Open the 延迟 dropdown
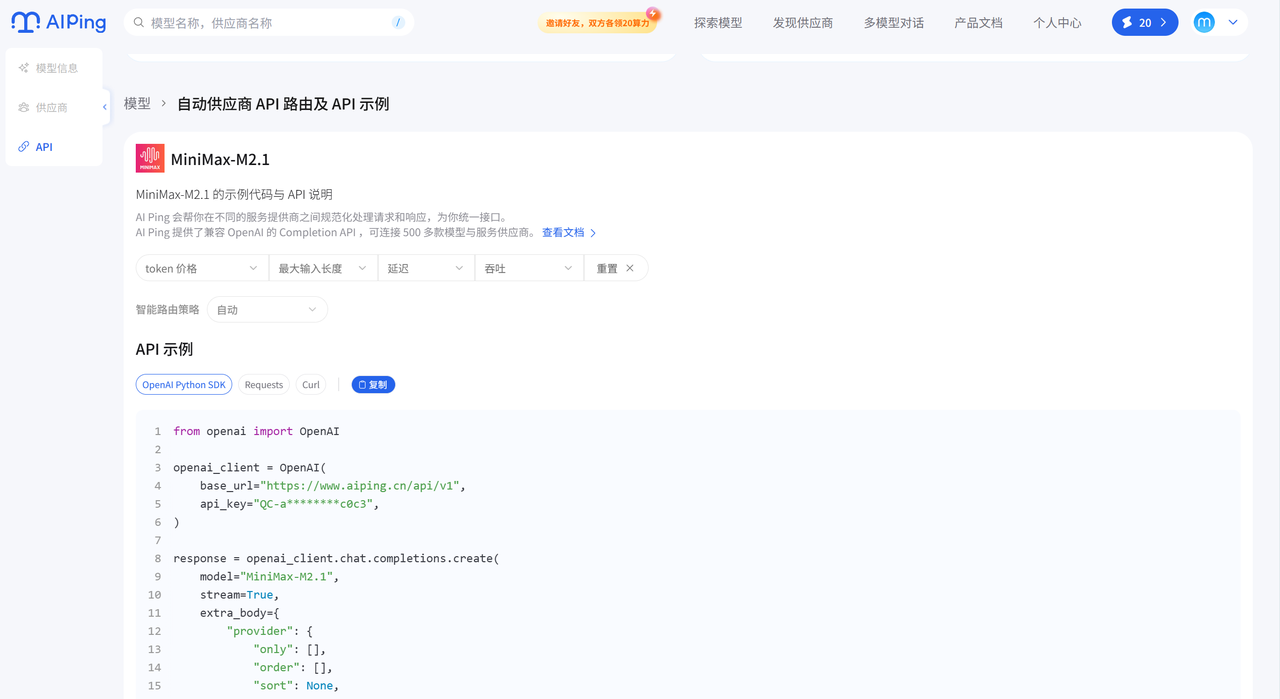 point(426,268)
